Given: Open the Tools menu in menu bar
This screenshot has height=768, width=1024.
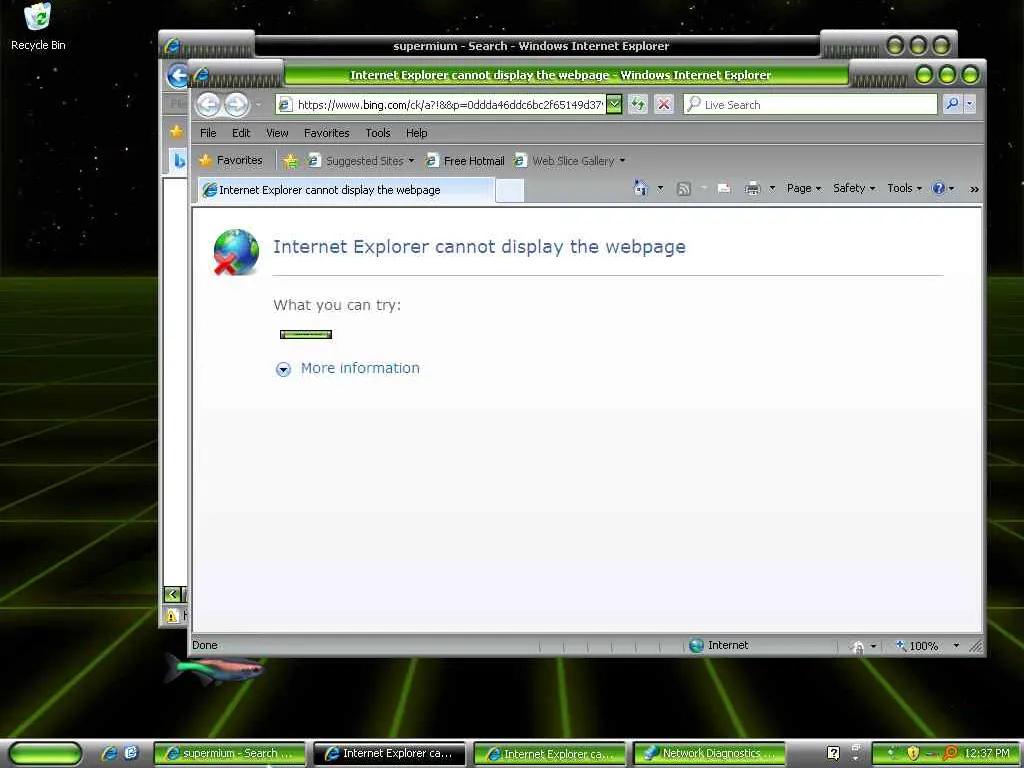Looking at the screenshot, I should pyautogui.click(x=377, y=133).
